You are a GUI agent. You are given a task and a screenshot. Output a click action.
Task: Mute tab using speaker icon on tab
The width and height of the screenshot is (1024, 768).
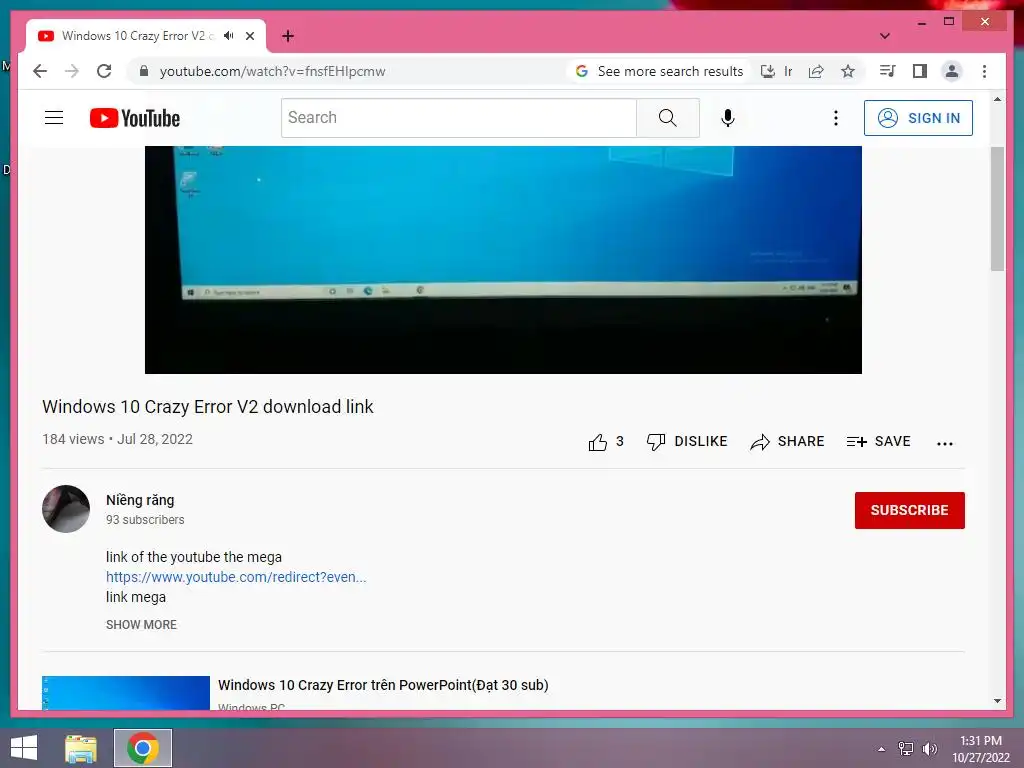[x=229, y=36]
